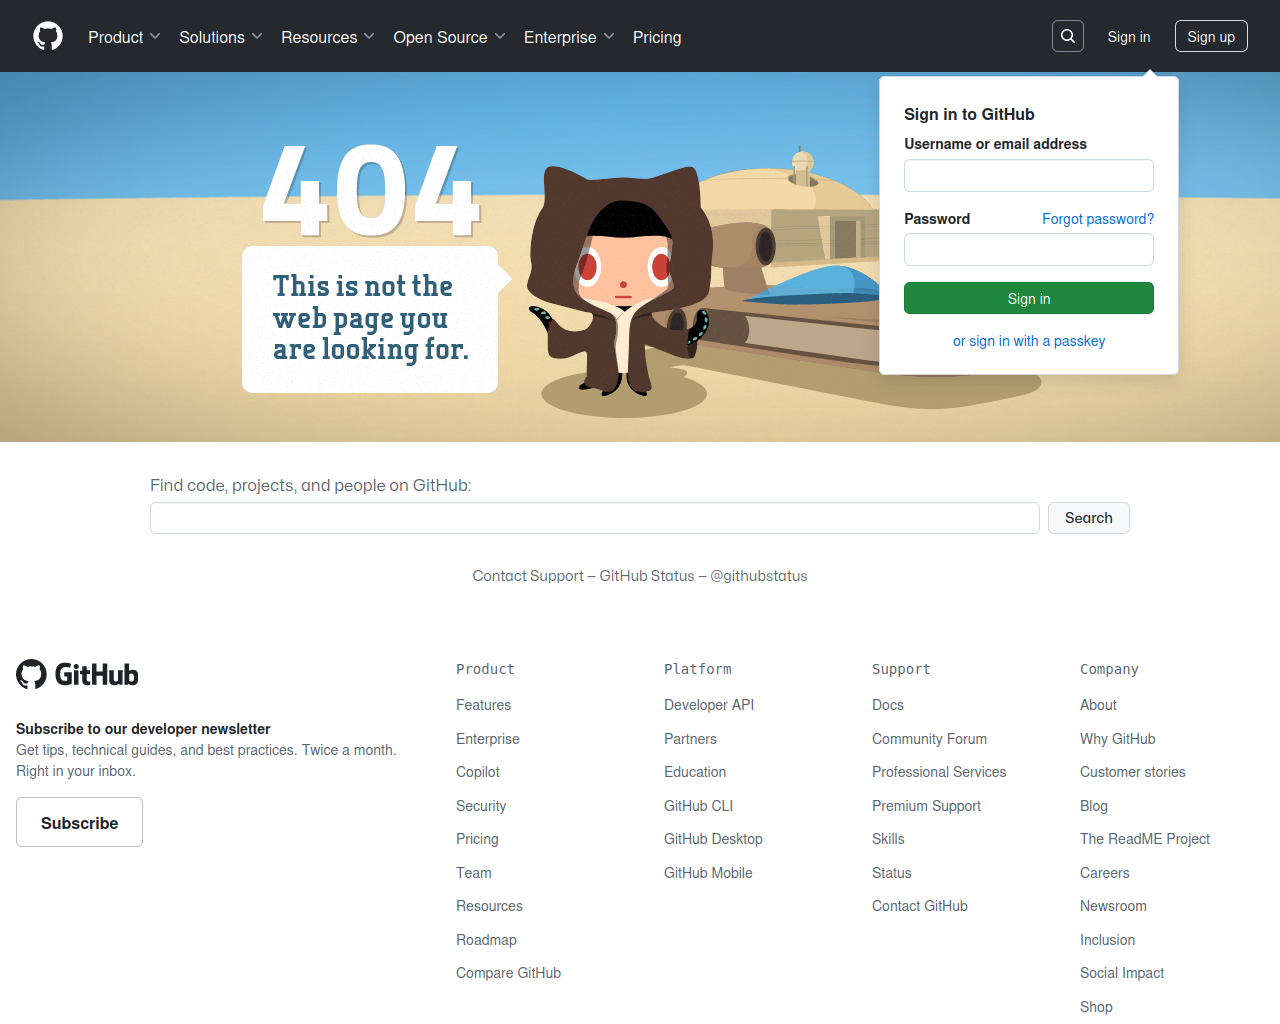Click the Forgot password? link
The image size is (1280, 1024).
1098,219
